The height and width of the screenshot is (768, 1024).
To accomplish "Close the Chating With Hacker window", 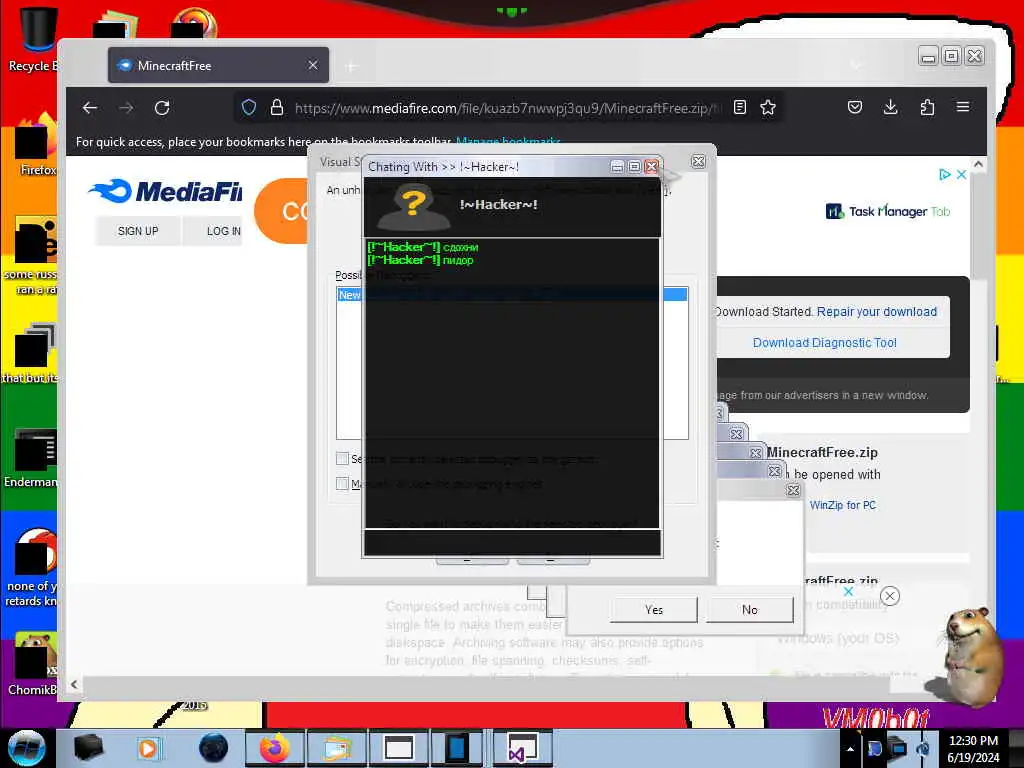I will tap(651, 167).
